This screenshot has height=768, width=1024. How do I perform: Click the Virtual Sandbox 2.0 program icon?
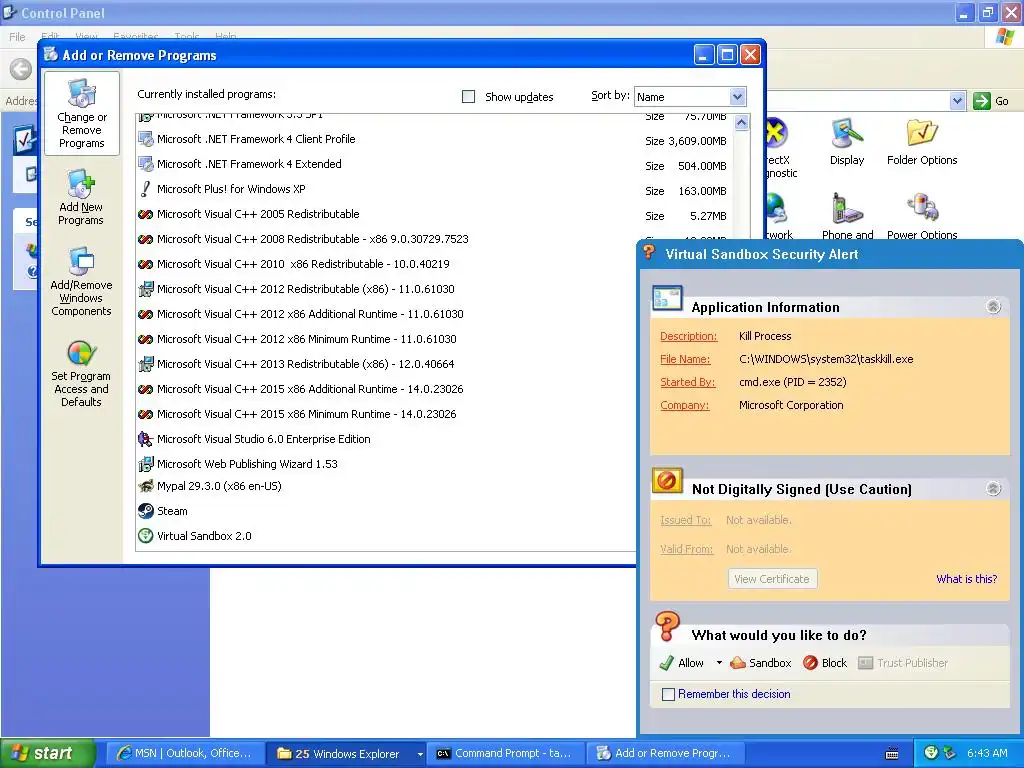[x=146, y=536]
